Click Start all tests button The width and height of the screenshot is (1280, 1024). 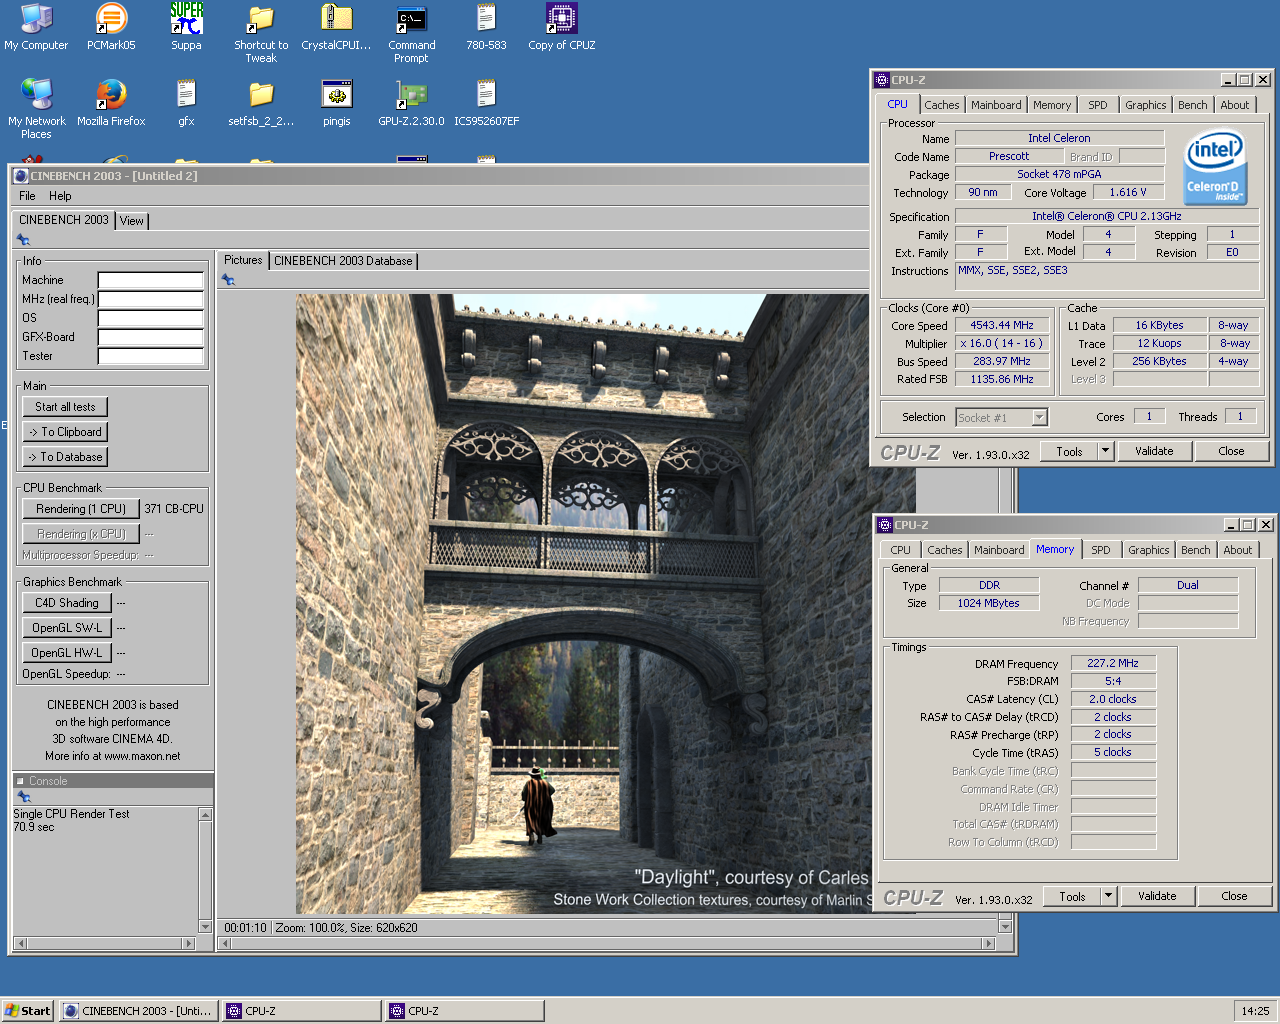click(65, 407)
